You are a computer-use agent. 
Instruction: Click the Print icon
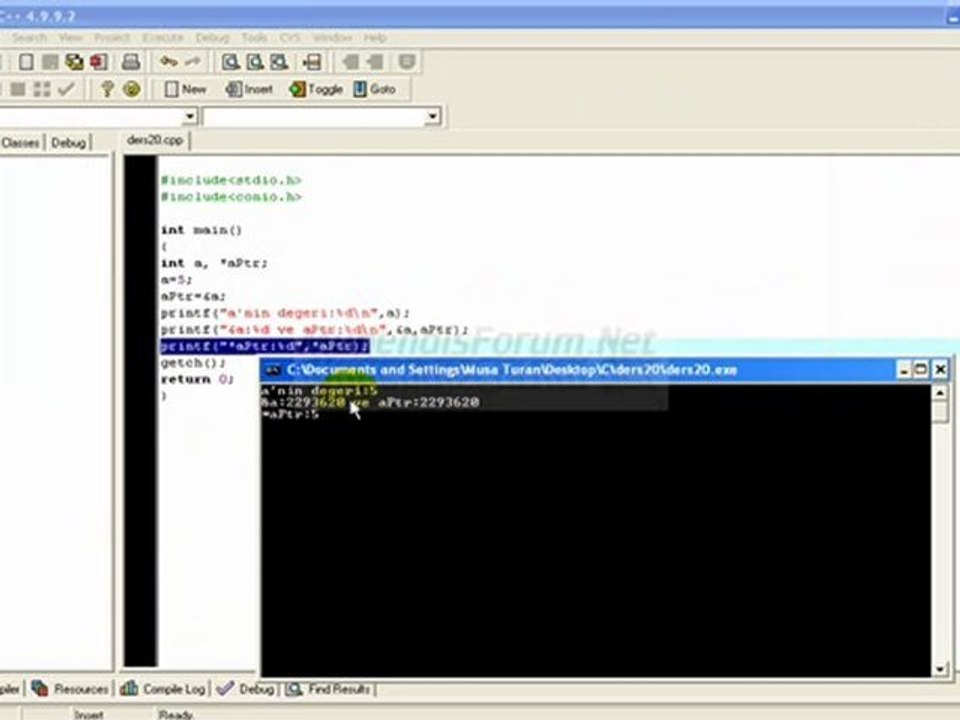click(x=130, y=62)
